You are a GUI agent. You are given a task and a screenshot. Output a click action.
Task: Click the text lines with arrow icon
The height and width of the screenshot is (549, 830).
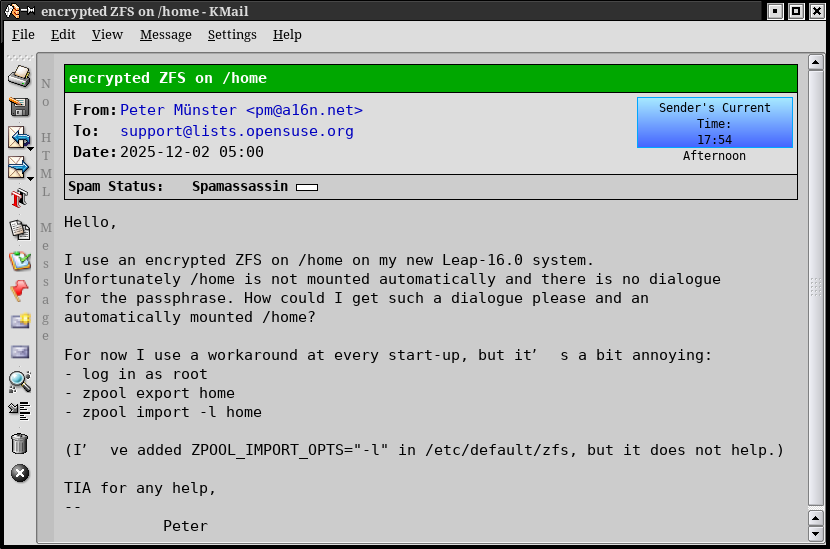click(20, 411)
